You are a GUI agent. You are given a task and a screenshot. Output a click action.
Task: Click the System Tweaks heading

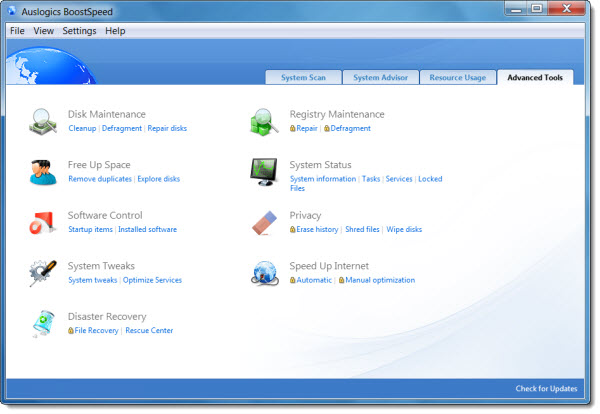(101, 266)
